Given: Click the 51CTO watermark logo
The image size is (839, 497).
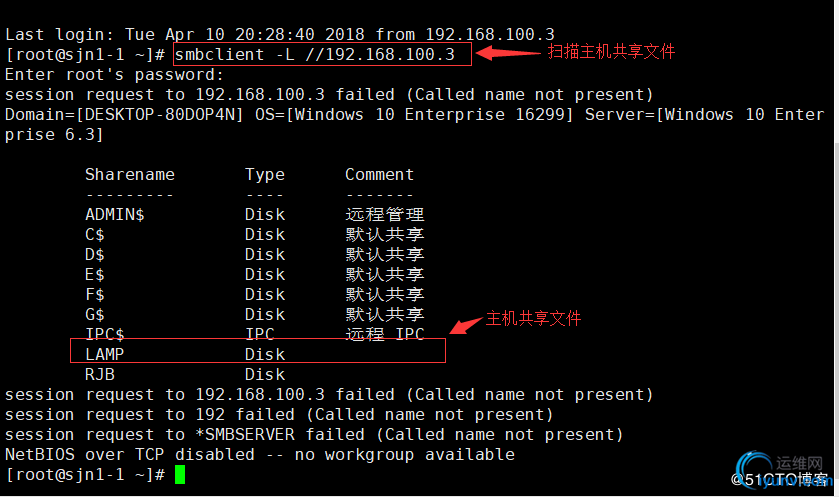Looking at the screenshot, I should point(781,471).
